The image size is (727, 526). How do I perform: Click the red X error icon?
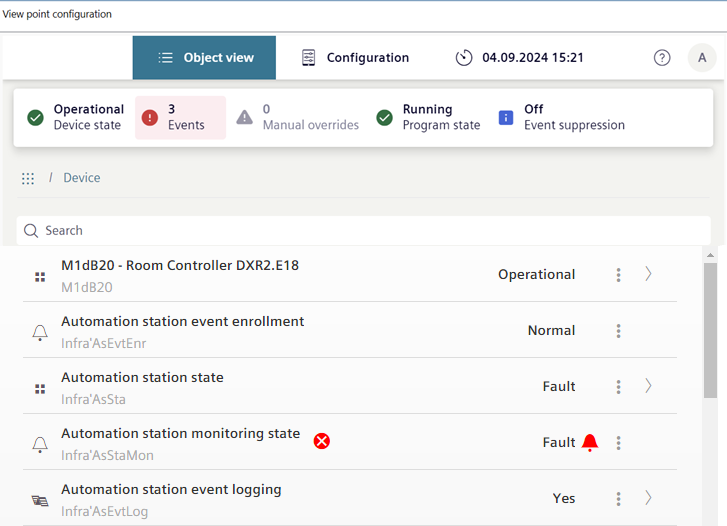click(322, 441)
